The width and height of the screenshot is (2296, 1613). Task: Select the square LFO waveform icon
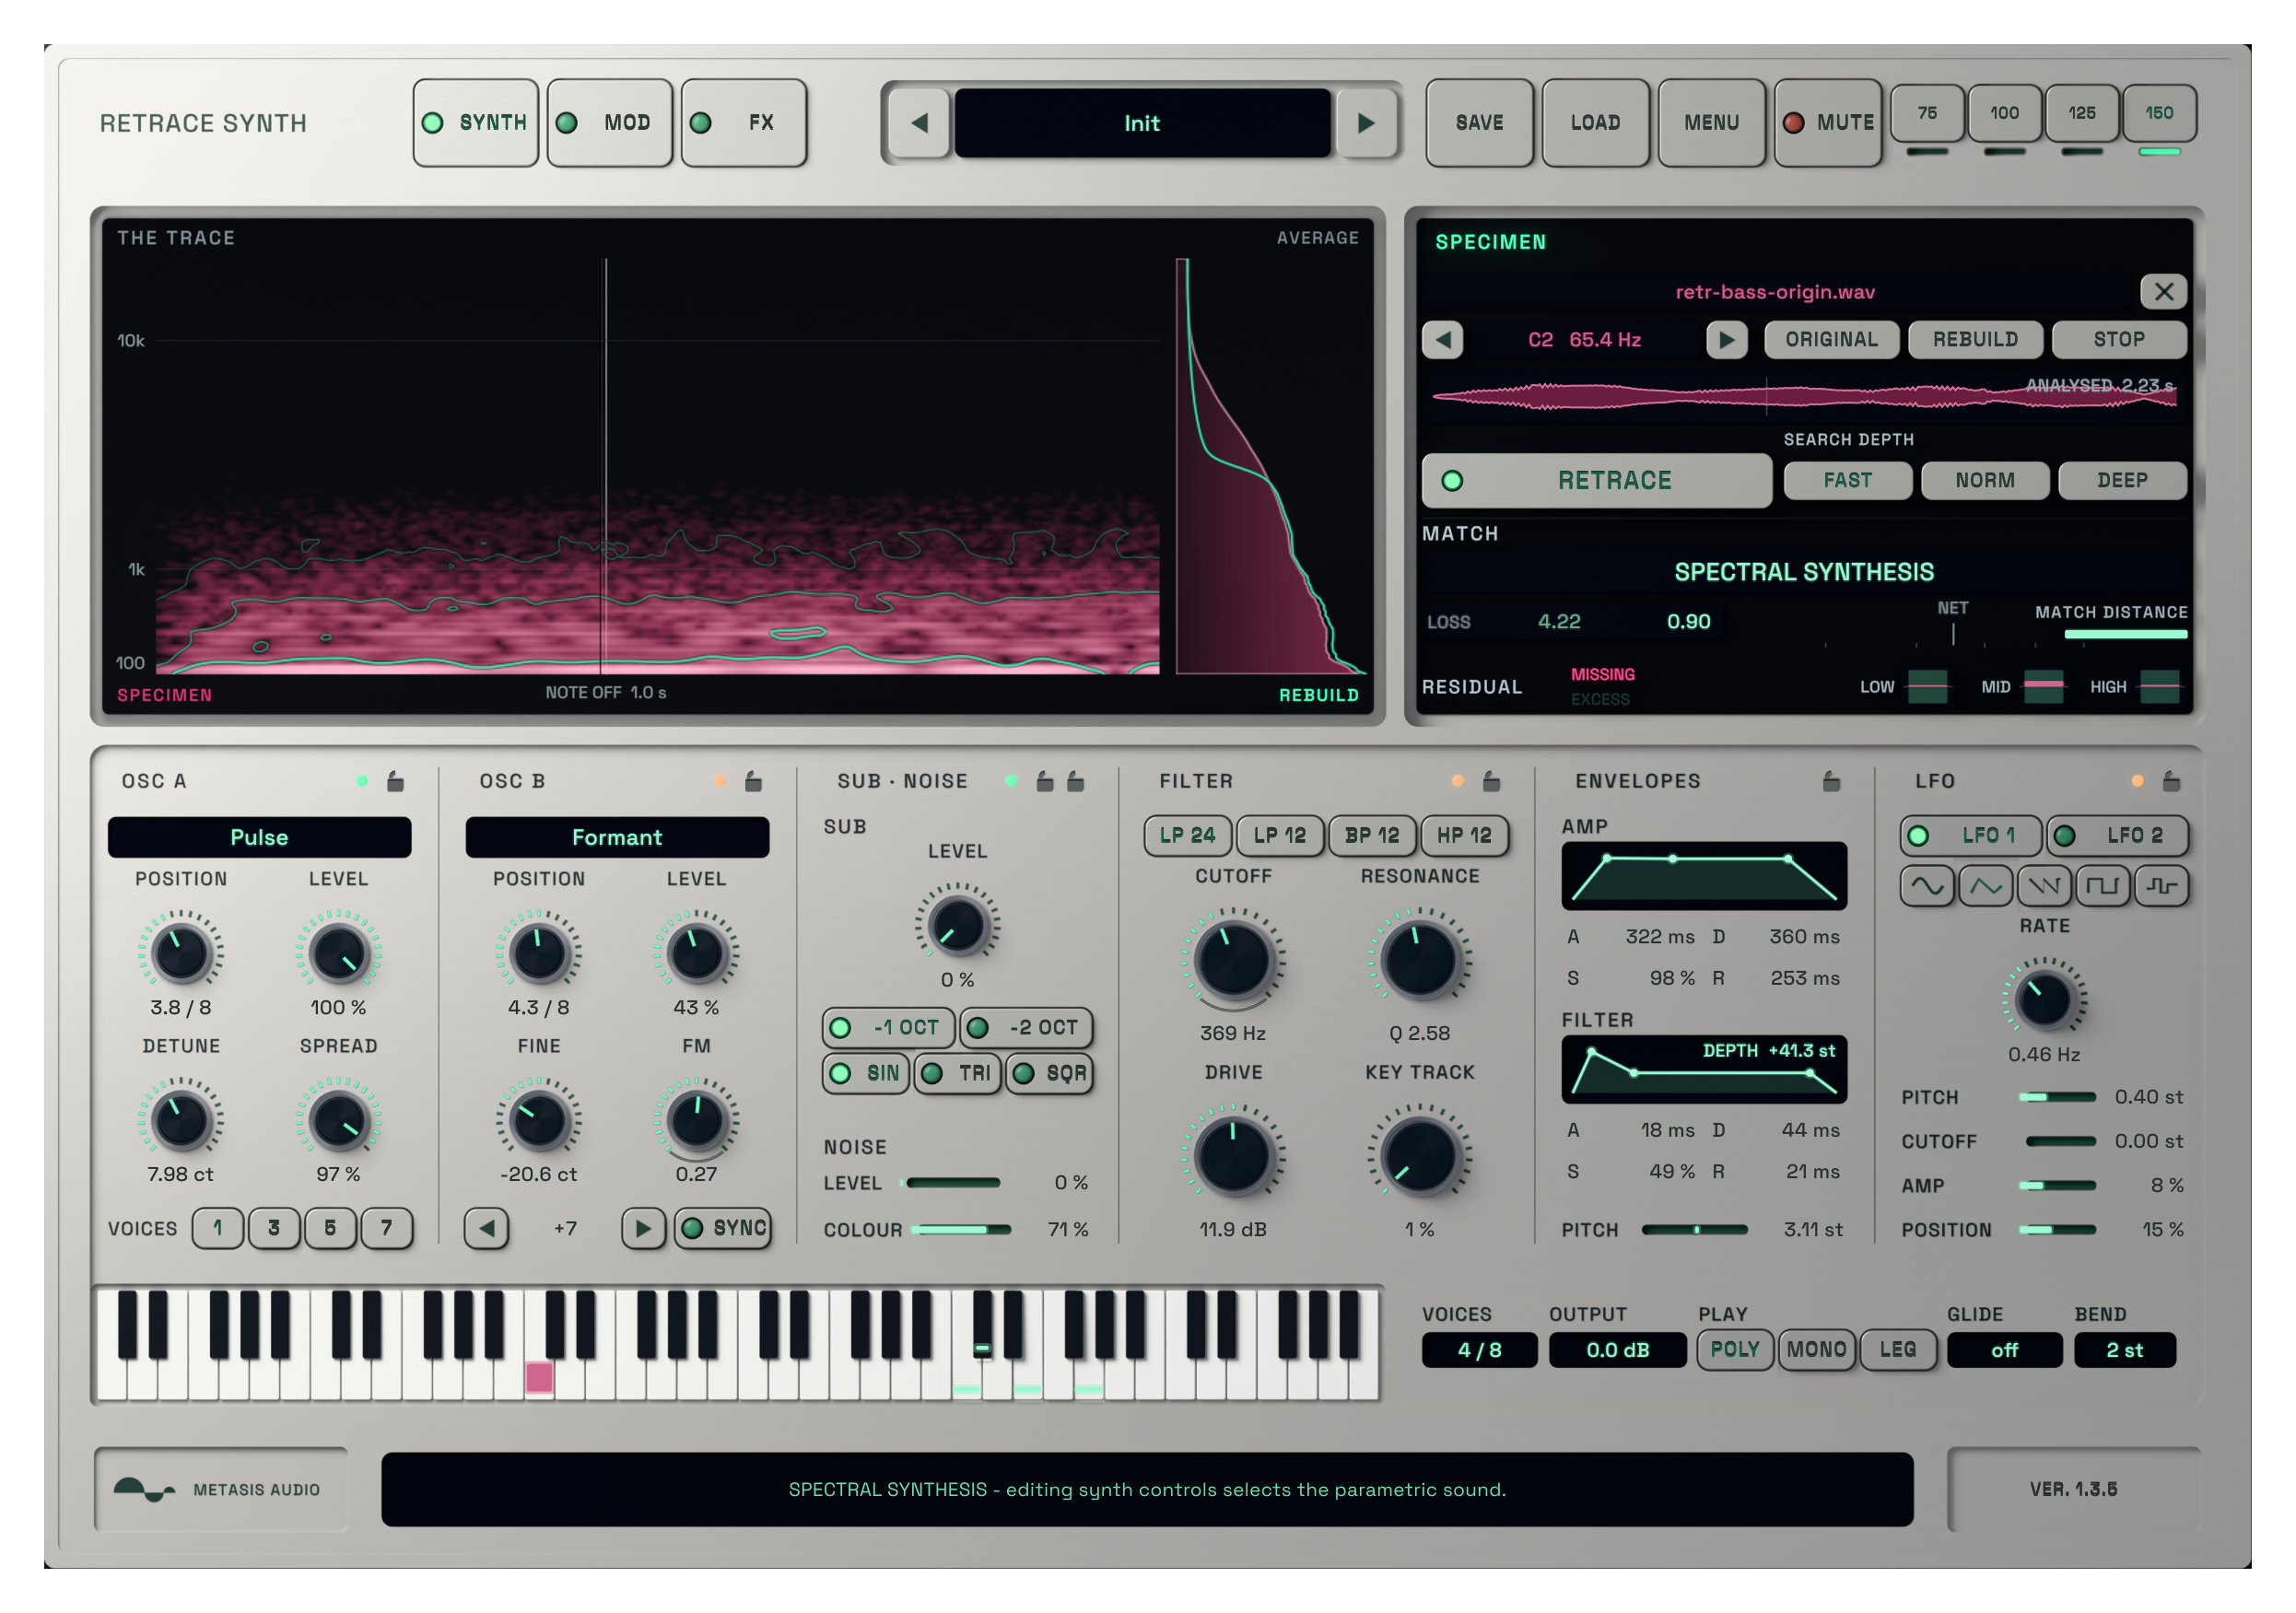click(x=2103, y=886)
